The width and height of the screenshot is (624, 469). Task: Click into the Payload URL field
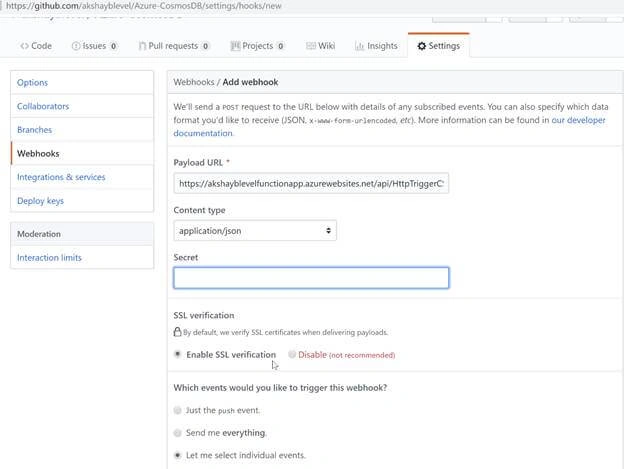(x=311, y=183)
